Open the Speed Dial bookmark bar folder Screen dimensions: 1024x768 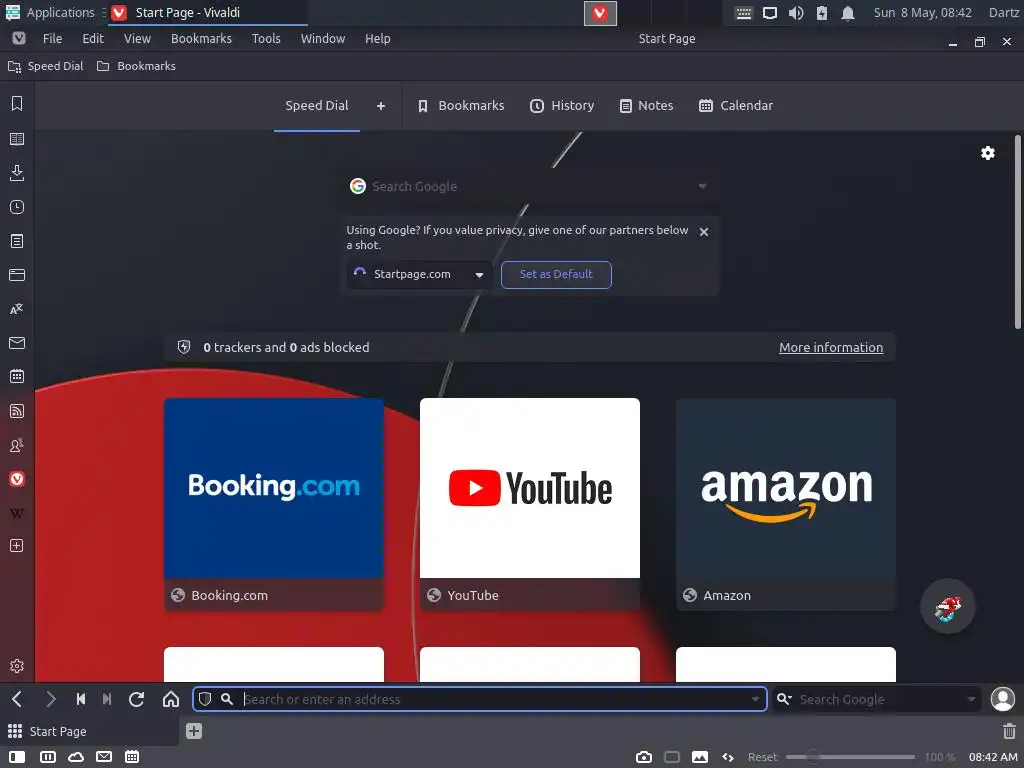tap(46, 66)
